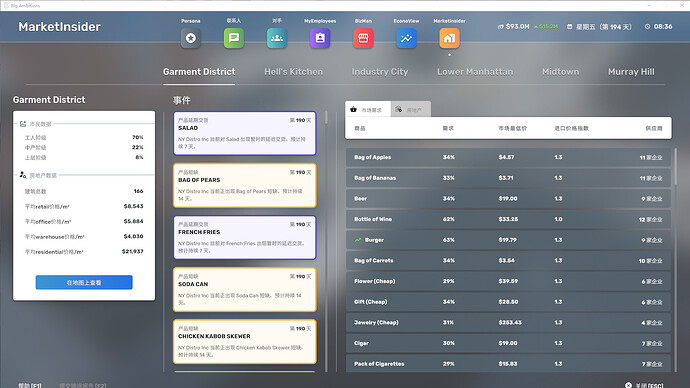Open the Soda Can shortage event card

[245, 289]
